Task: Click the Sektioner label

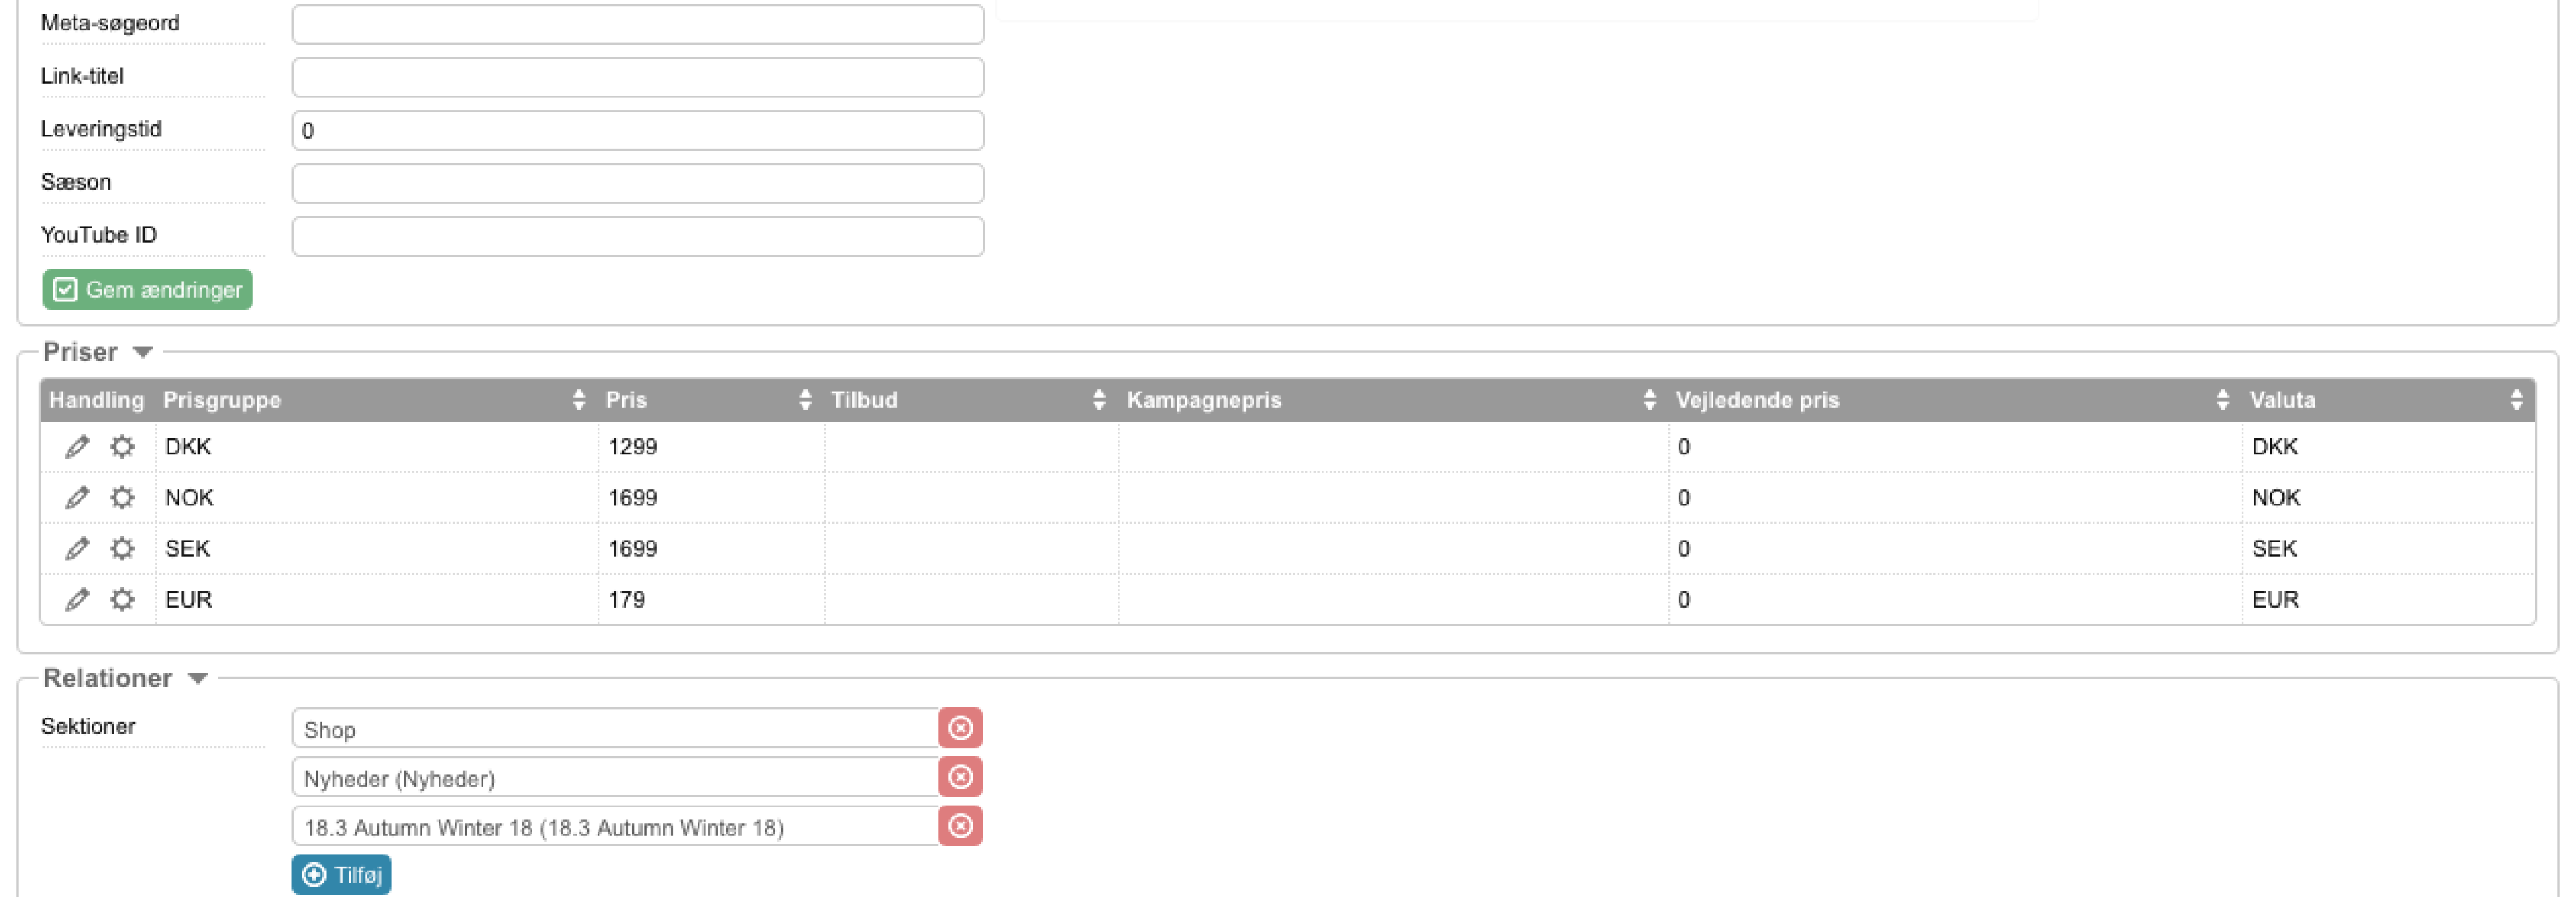Action: (x=88, y=726)
